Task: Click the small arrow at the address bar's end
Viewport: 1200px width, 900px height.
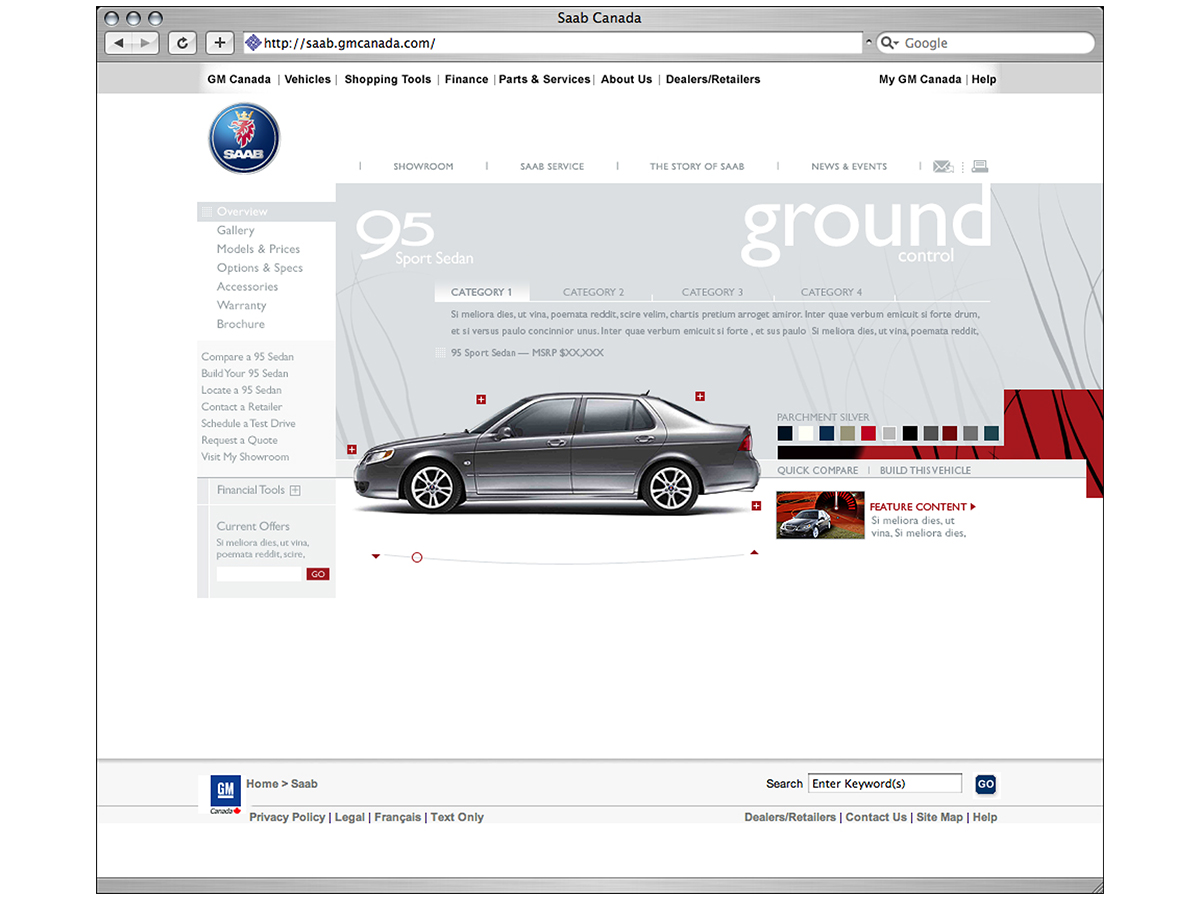Action: (867, 43)
